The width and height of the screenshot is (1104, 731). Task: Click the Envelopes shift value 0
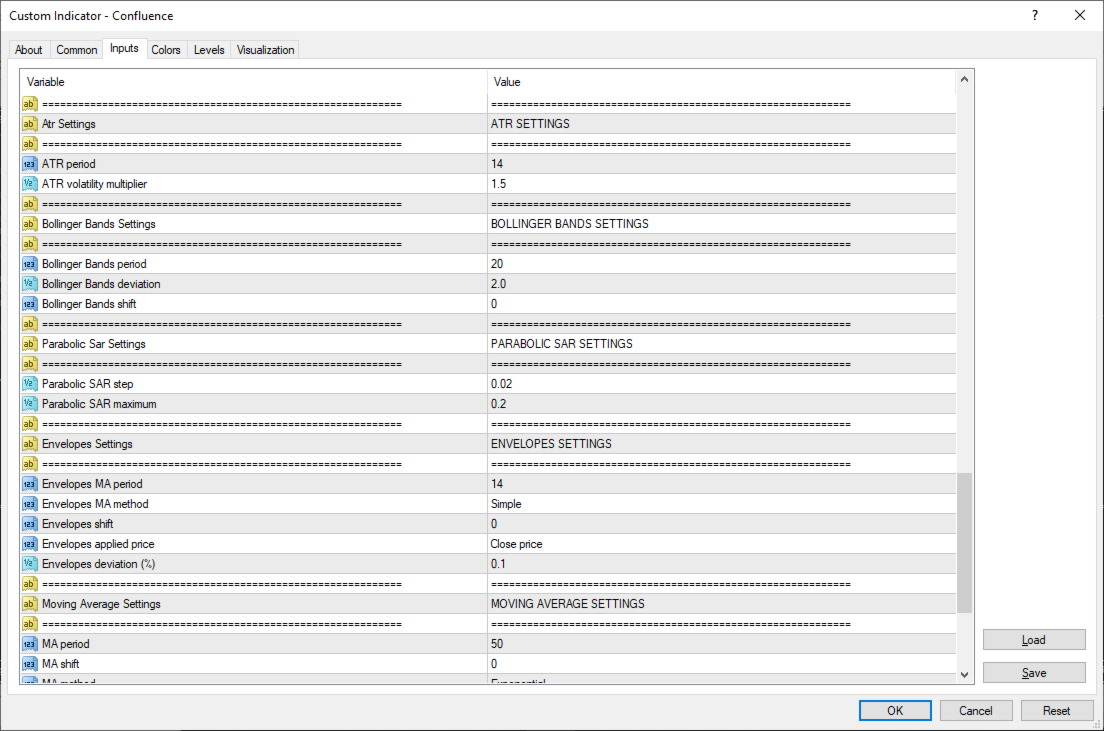click(x=494, y=524)
